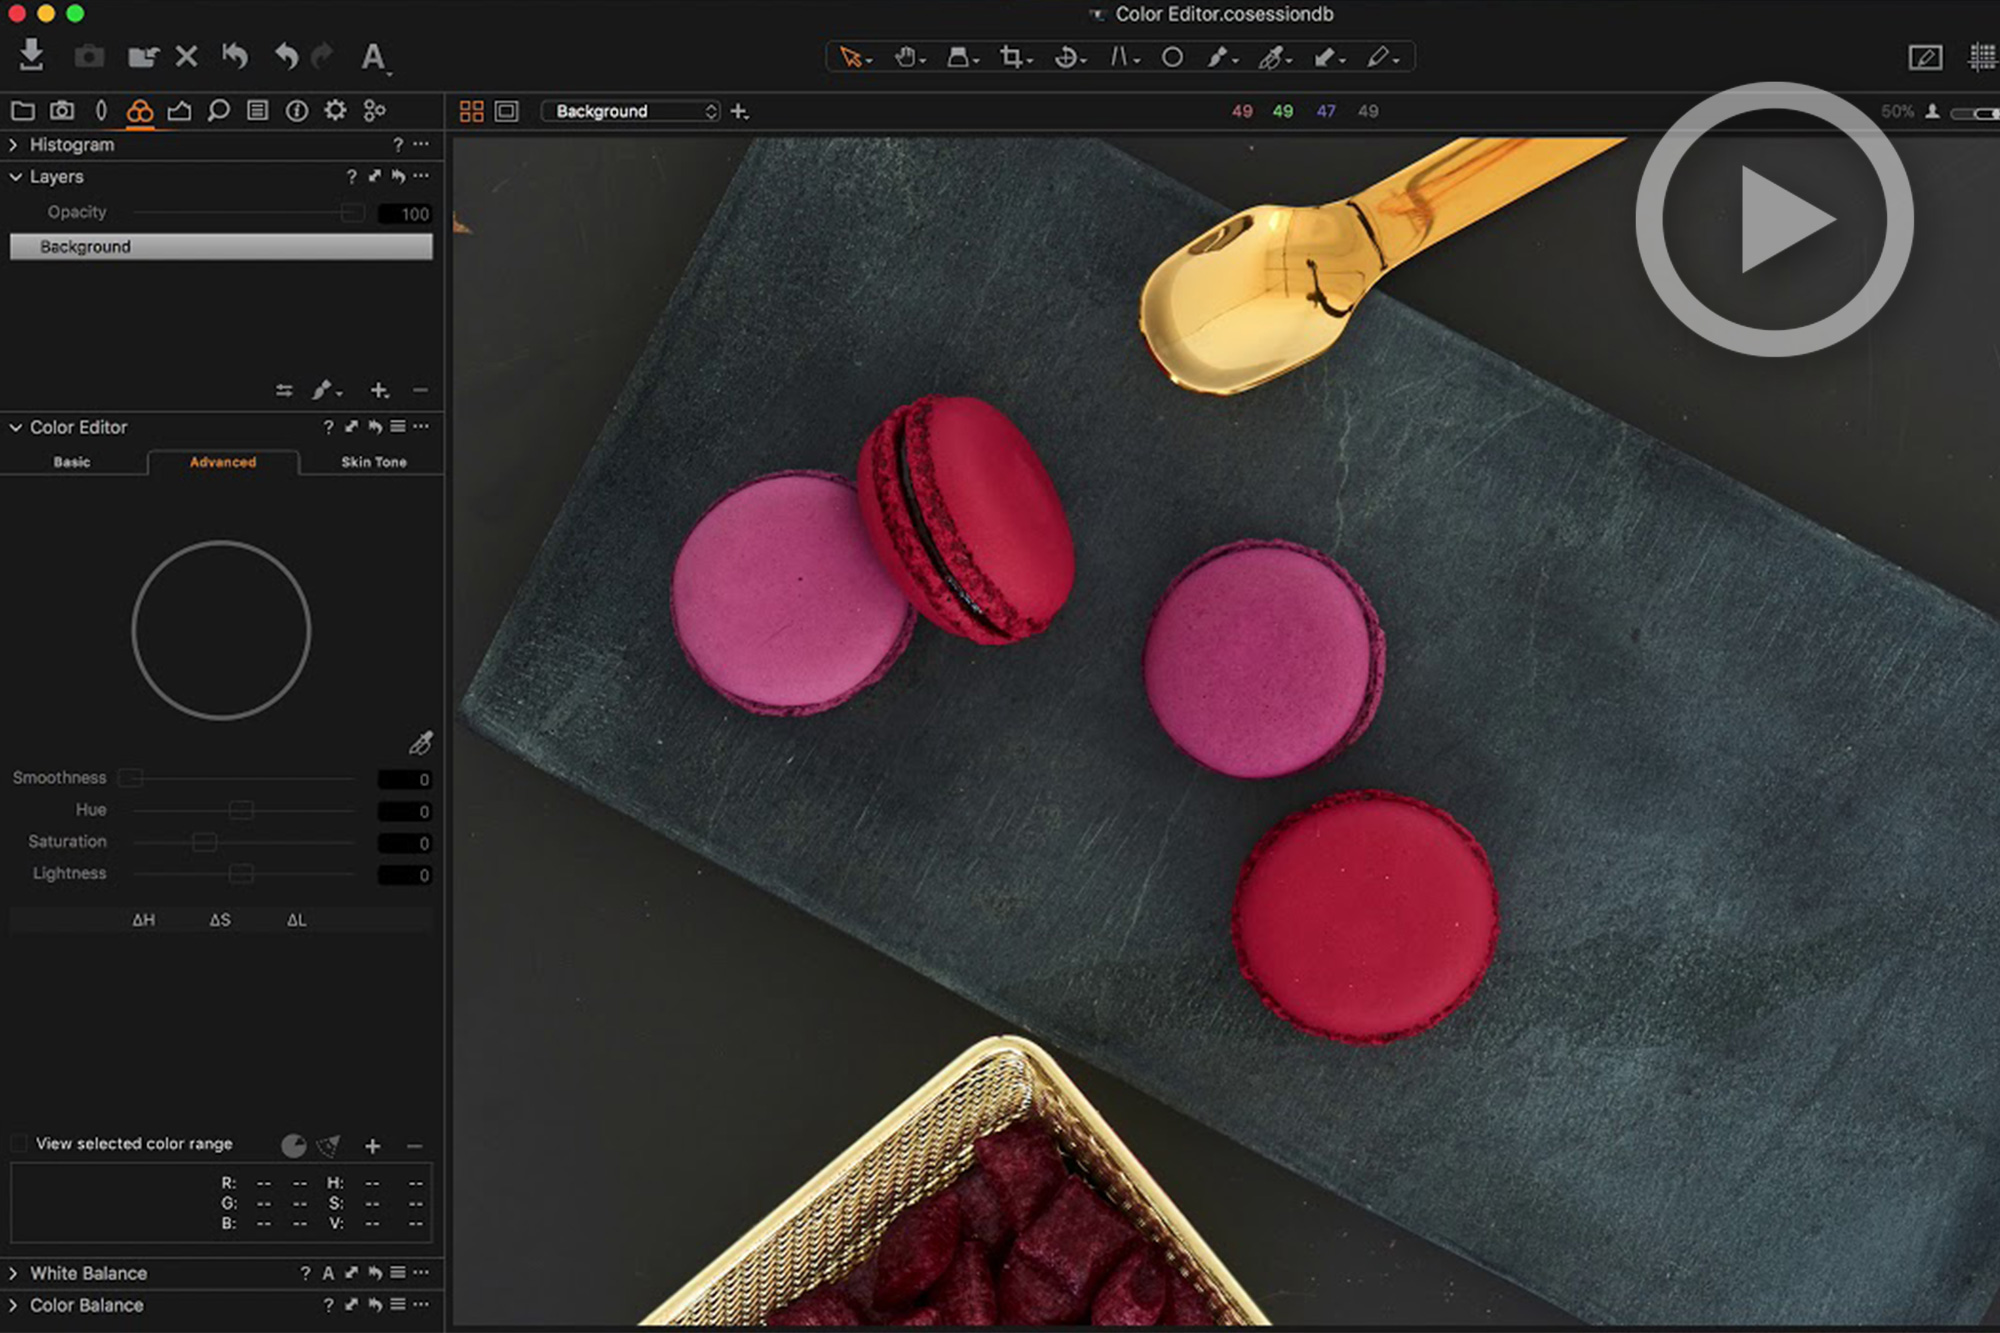Enable View selected color range
Image resolution: width=2000 pixels, height=1333 pixels.
pyautogui.click(x=19, y=1143)
